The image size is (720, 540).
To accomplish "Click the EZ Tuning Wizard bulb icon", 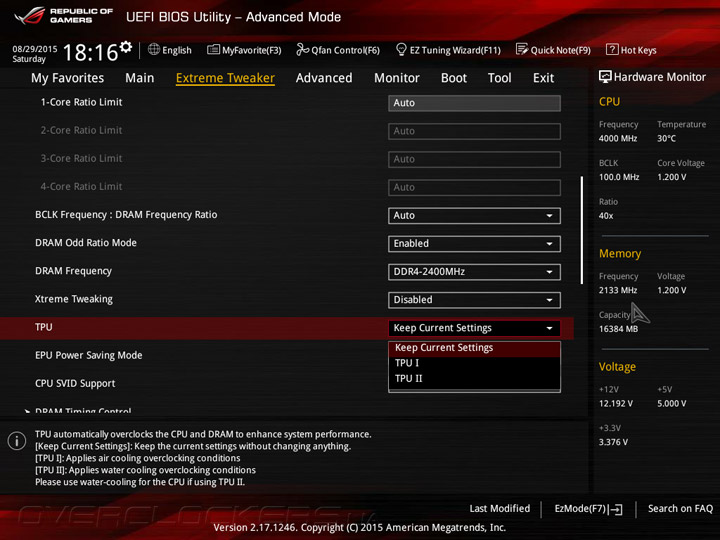I will (x=401, y=49).
